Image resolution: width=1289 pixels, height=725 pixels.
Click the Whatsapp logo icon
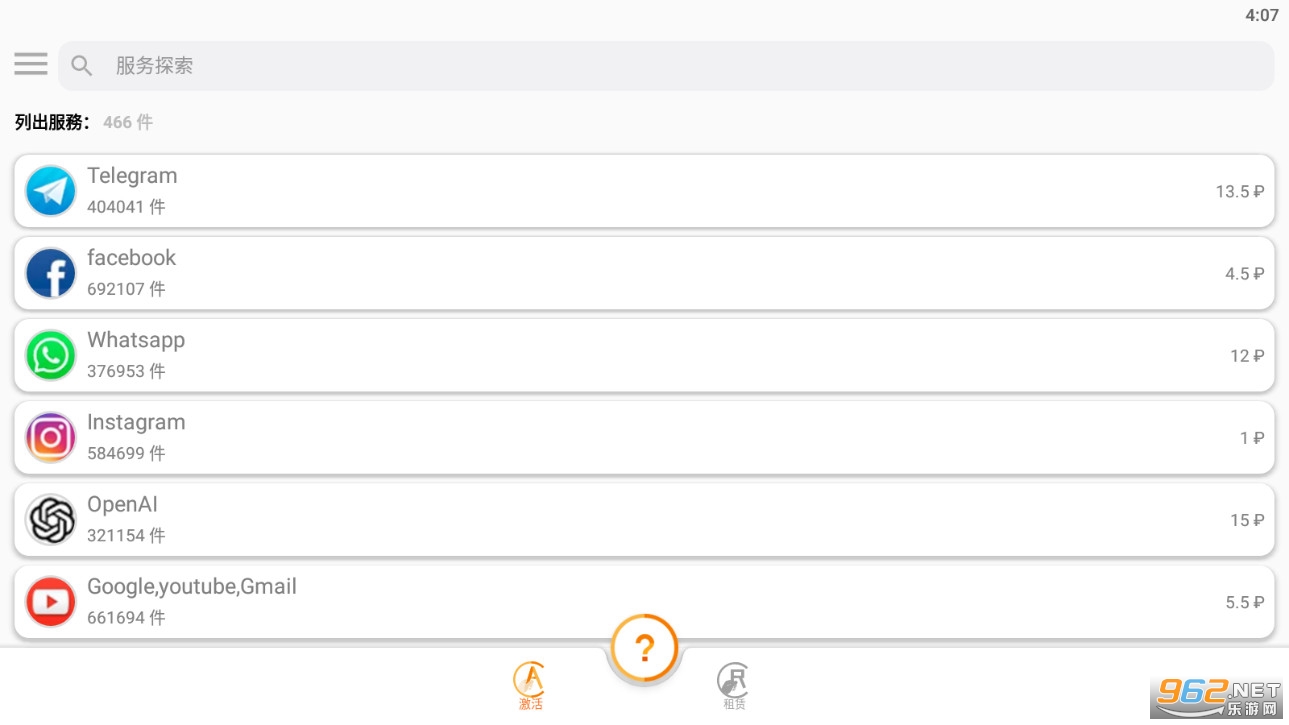tap(51, 355)
